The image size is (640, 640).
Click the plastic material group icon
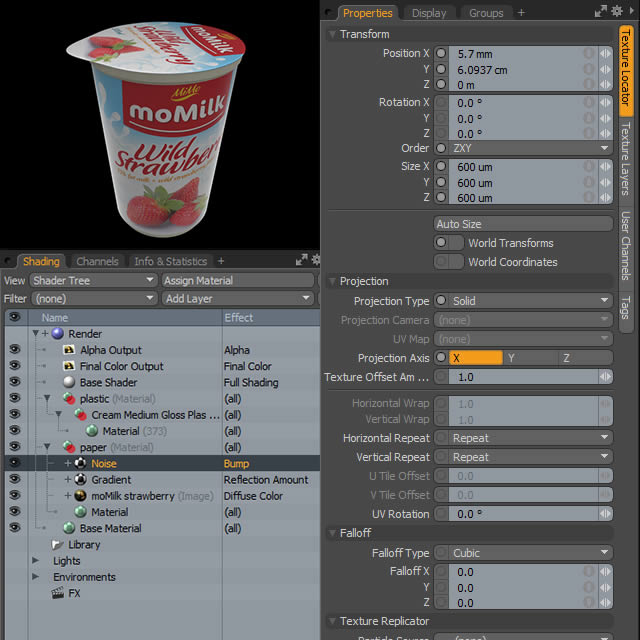[69, 399]
